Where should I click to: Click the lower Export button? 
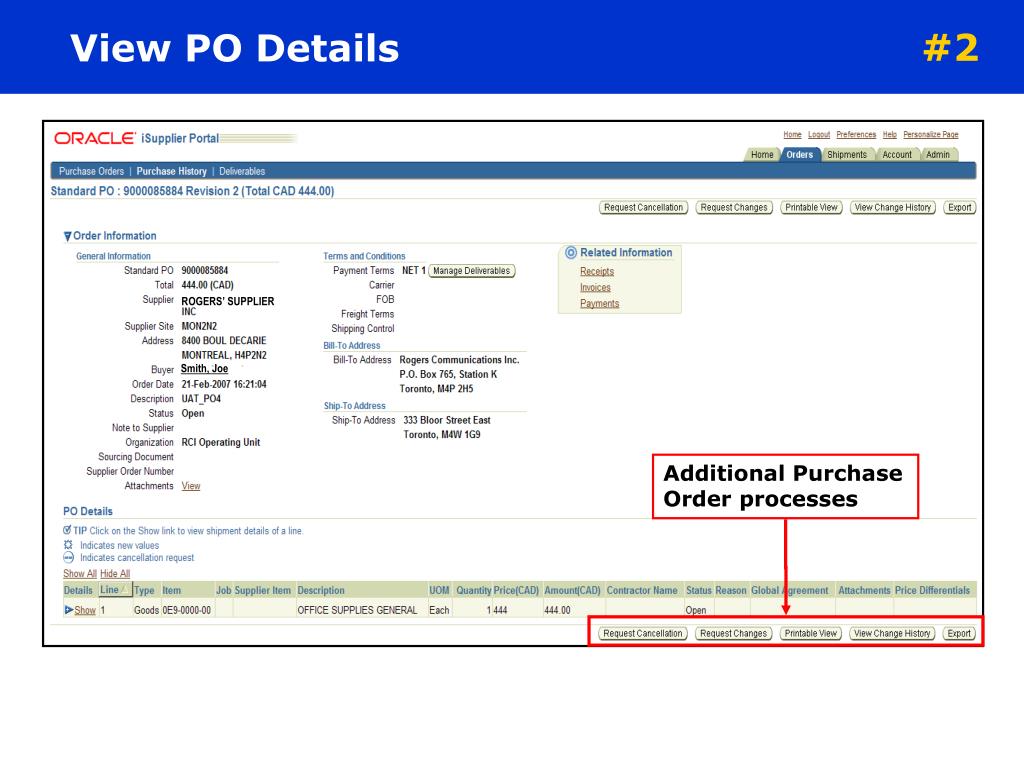[x=959, y=633]
